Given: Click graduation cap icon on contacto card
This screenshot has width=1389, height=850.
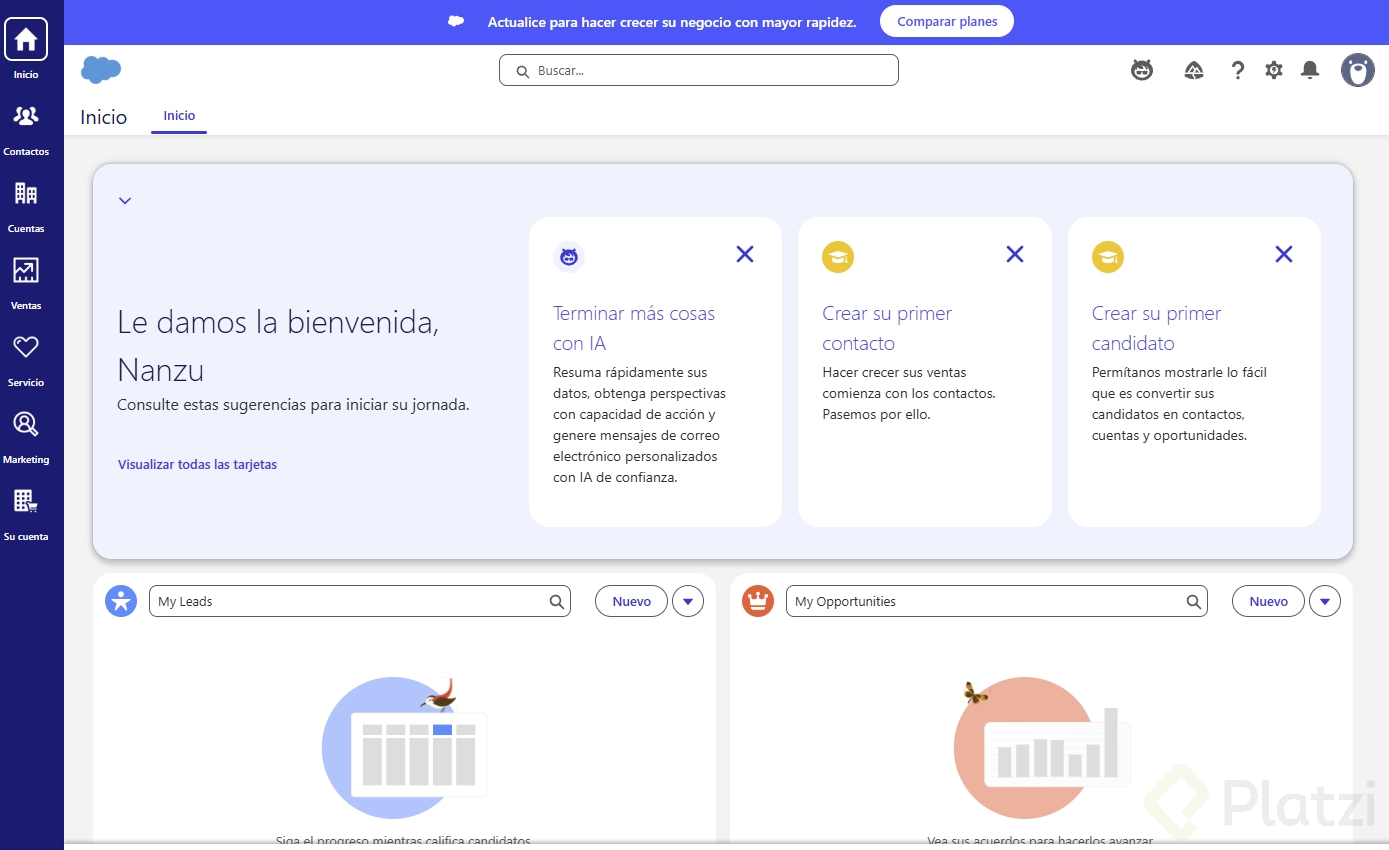Looking at the screenshot, I should click(x=838, y=257).
